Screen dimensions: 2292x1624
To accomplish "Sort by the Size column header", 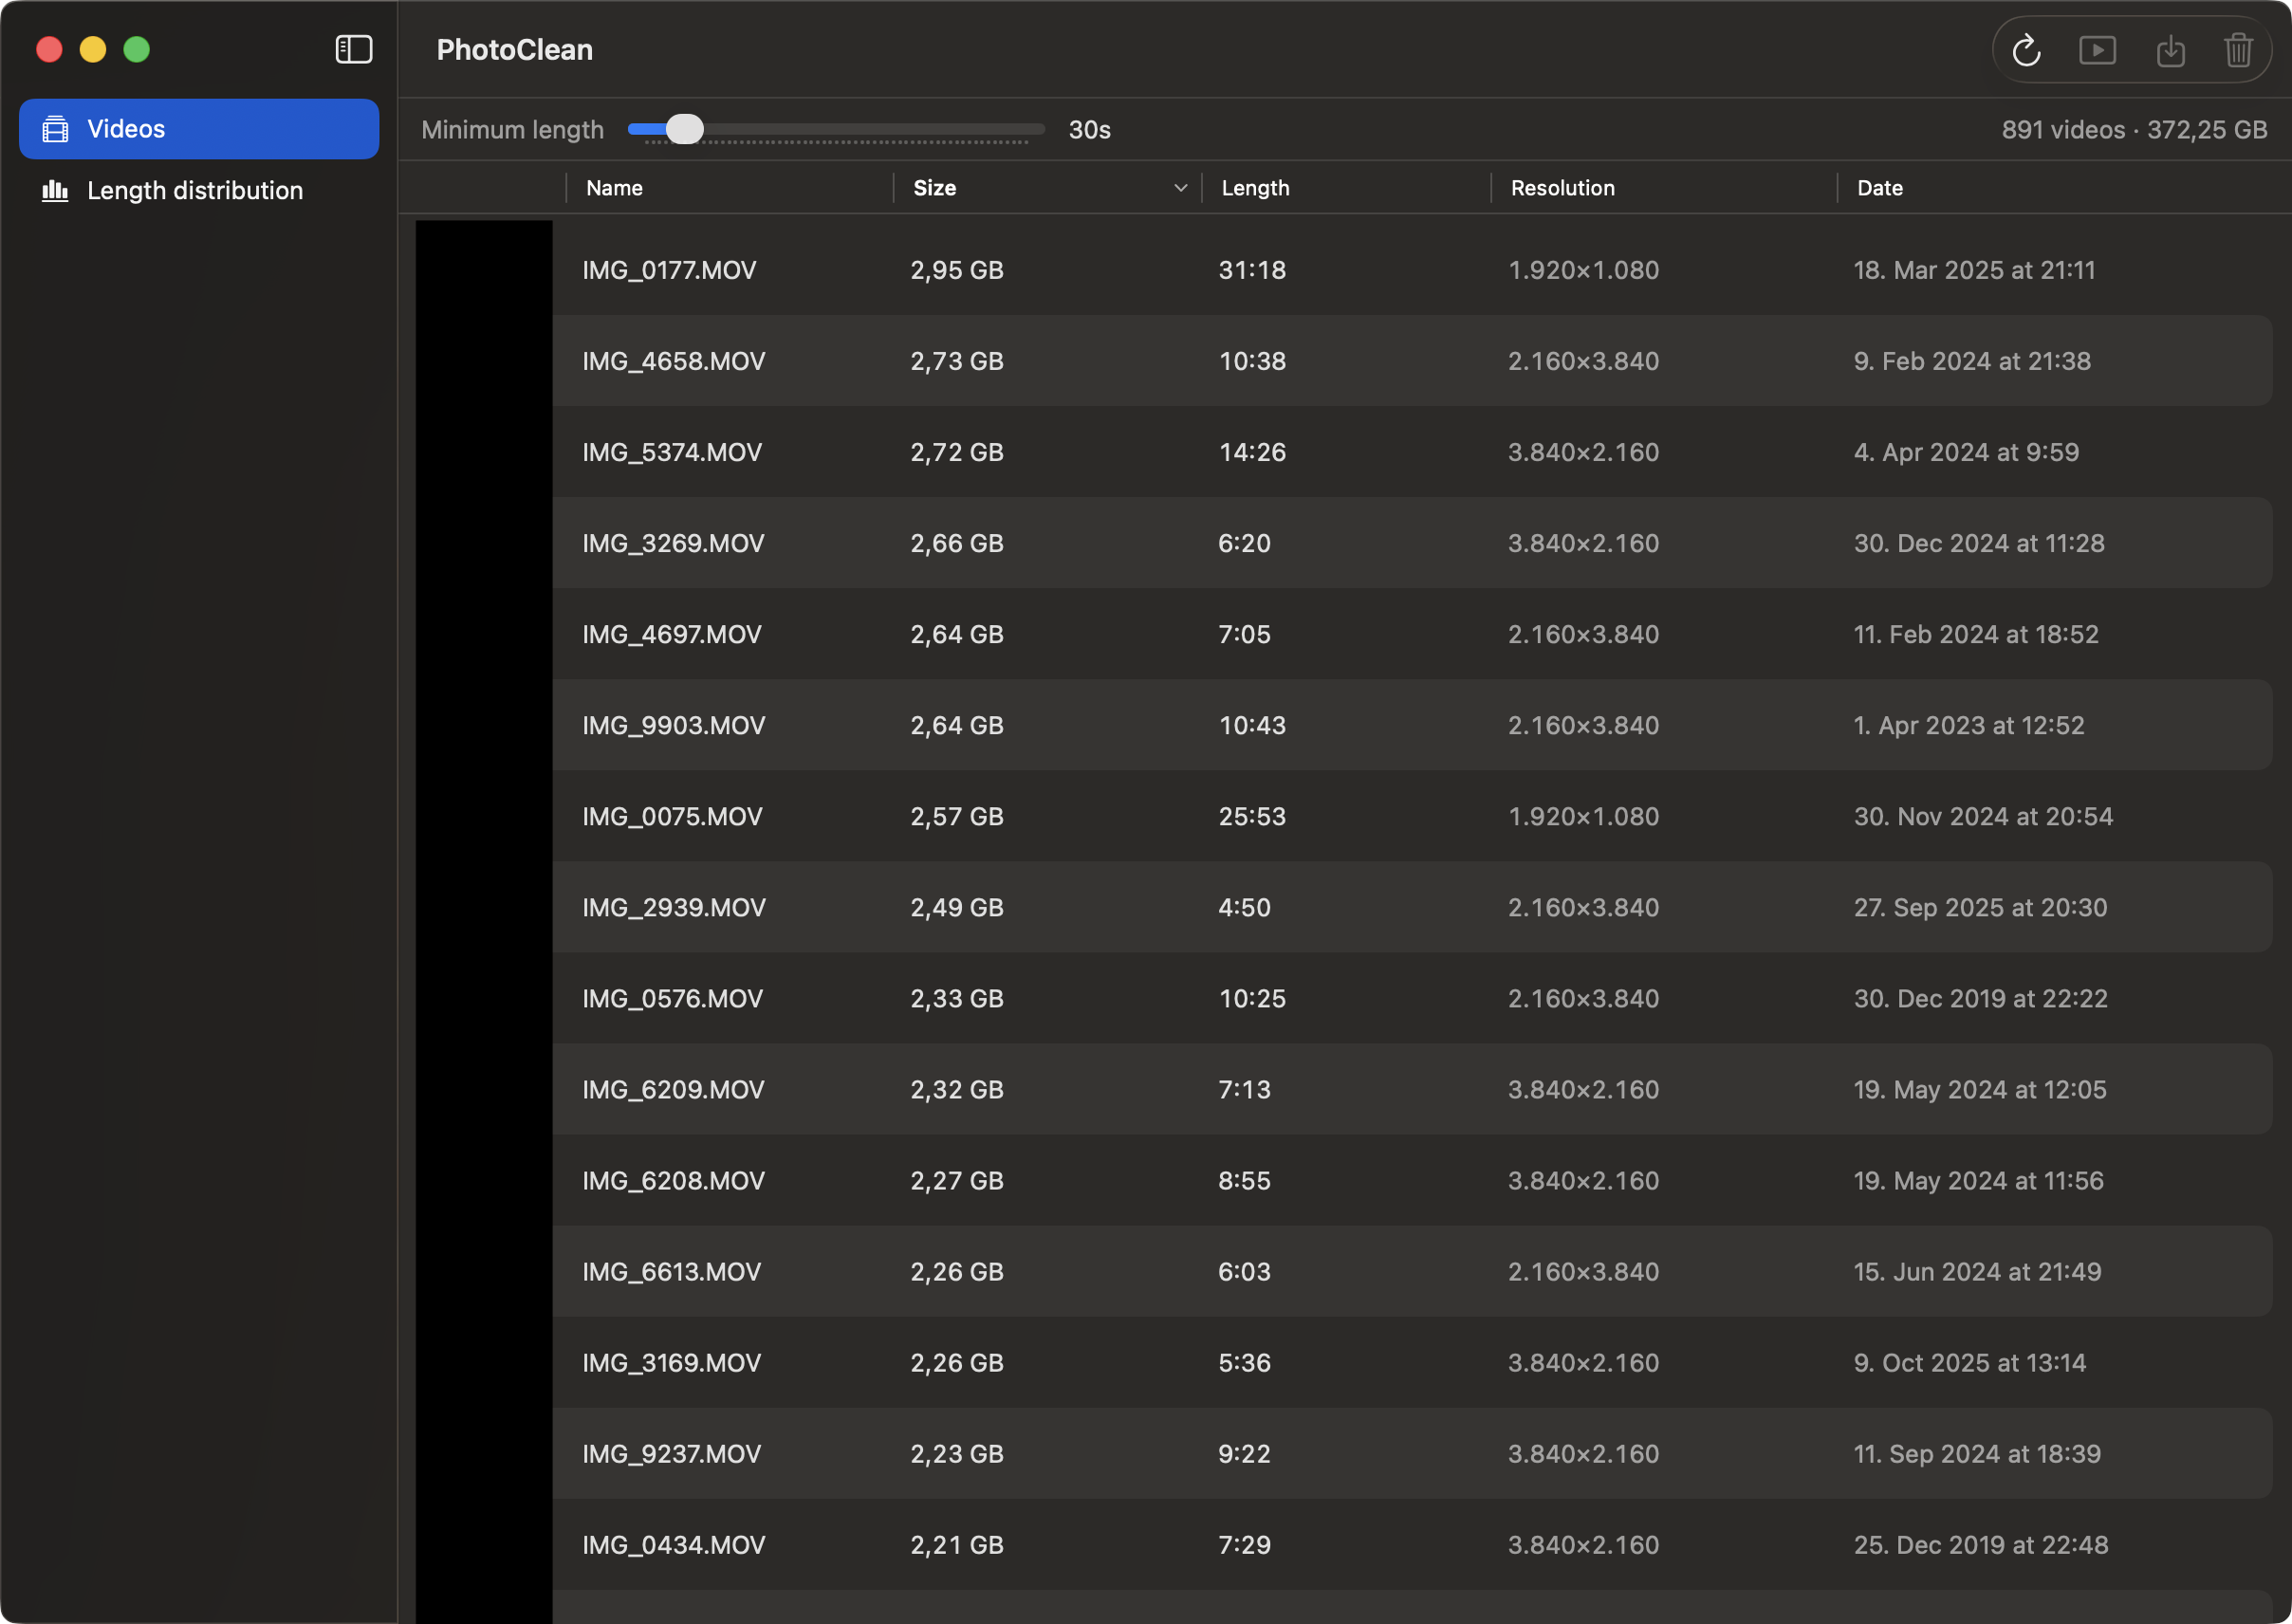I will click(935, 188).
